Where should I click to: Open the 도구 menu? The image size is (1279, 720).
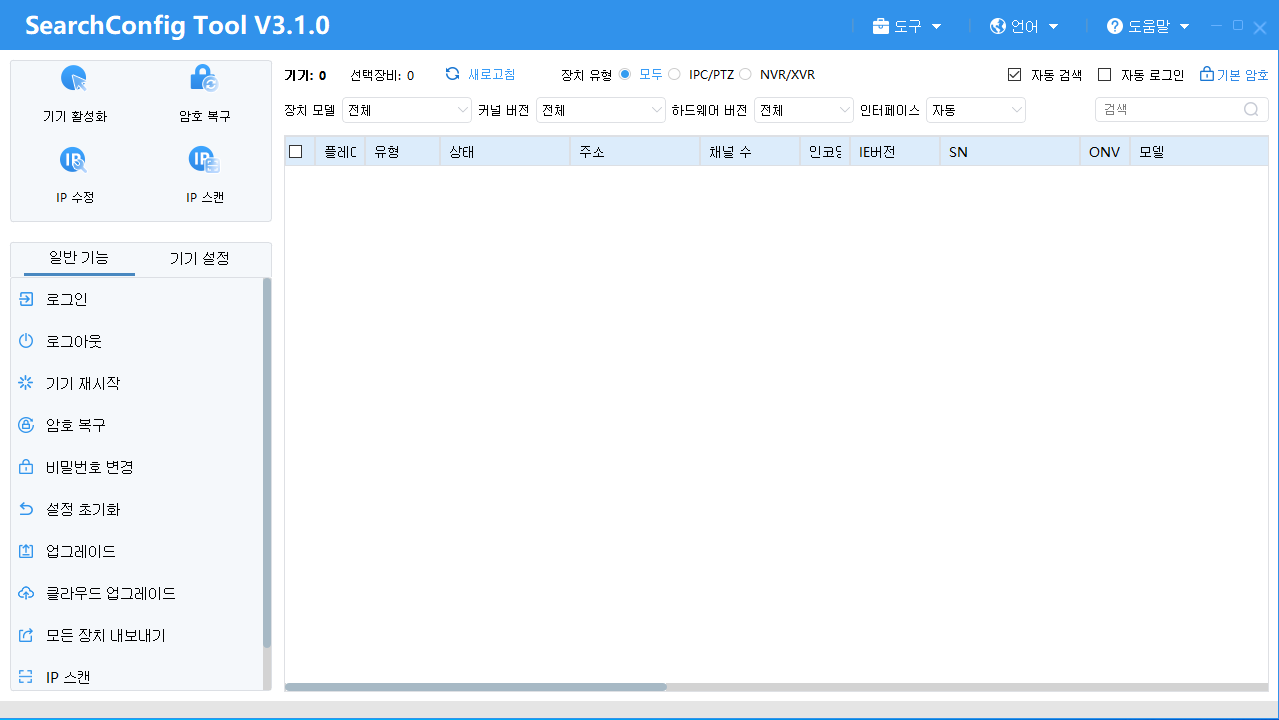tap(907, 26)
